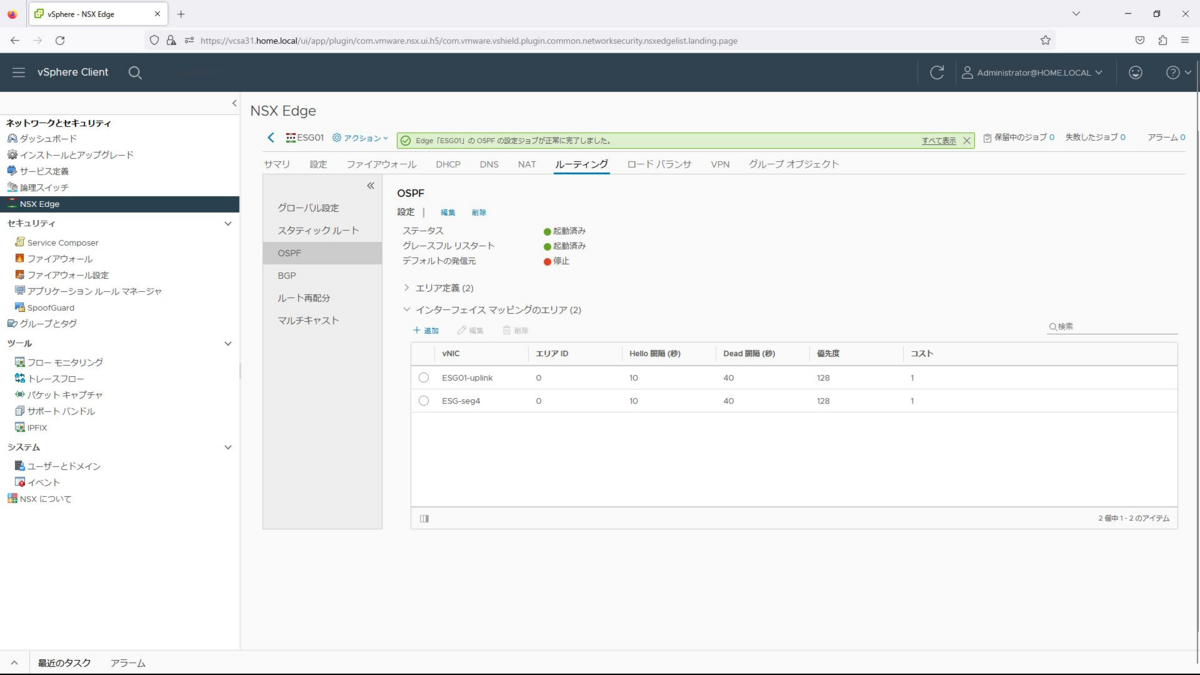Click 保留中のジョブ counter

click(x=1019, y=137)
